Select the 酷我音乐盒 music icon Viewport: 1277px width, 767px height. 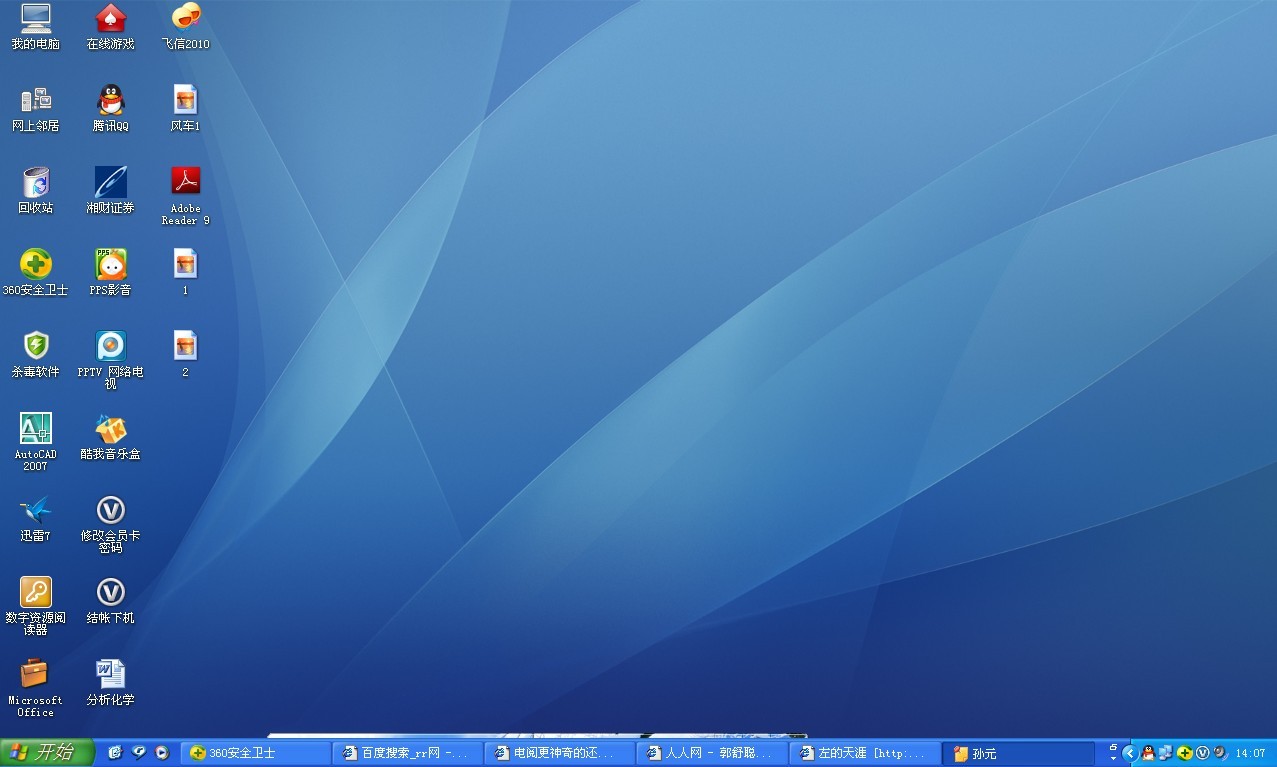tap(110, 429)
